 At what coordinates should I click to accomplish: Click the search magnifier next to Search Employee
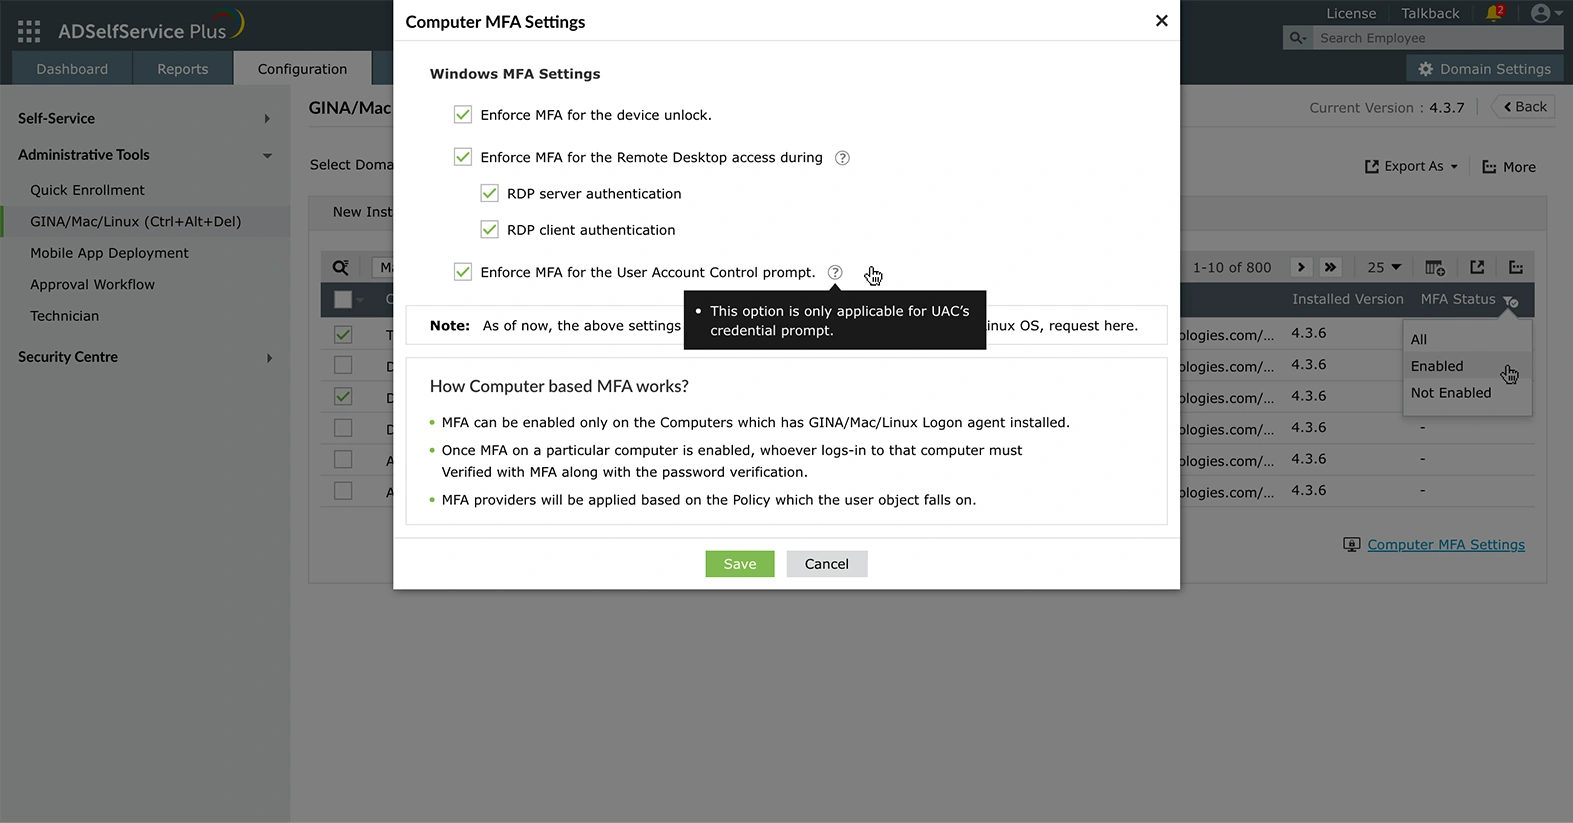tap(1297, 37)
